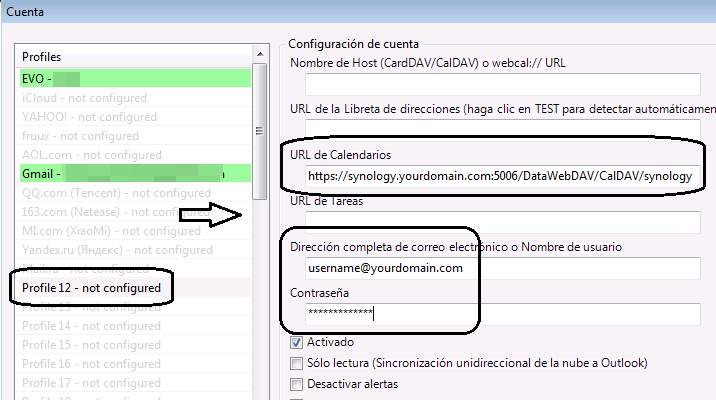Select Profile 14 - not configured
716x400 pixels.
[x=135, y=326]
